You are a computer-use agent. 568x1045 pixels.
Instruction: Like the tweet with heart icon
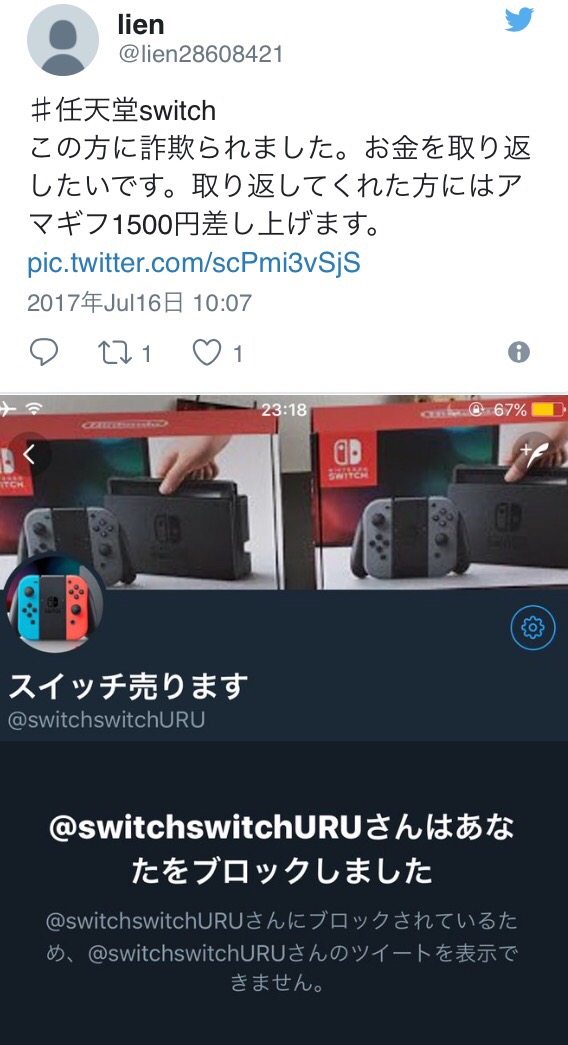[207, 353]
